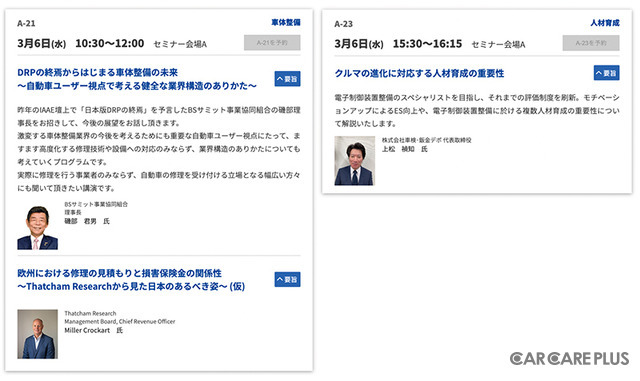Click BSサミット事業協同組合 organization text

pyautogui.click(x=96, y=204)
